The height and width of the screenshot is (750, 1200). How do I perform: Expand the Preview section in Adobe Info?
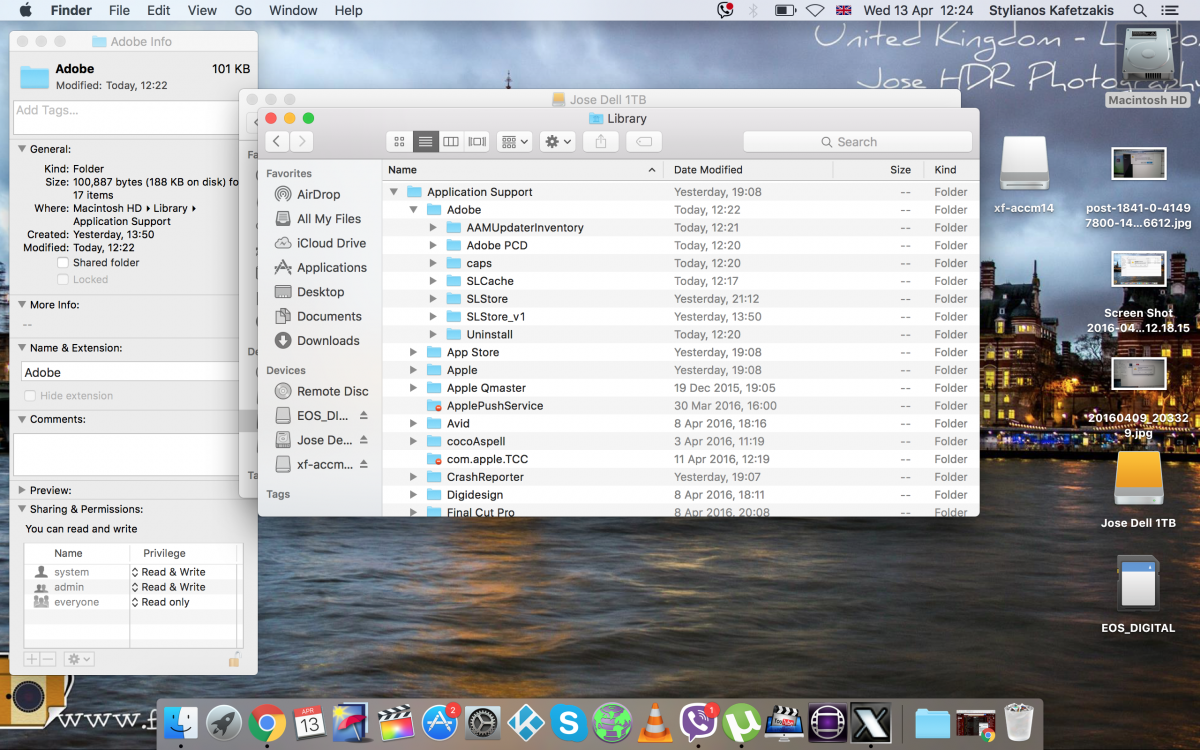coord(22,491)
